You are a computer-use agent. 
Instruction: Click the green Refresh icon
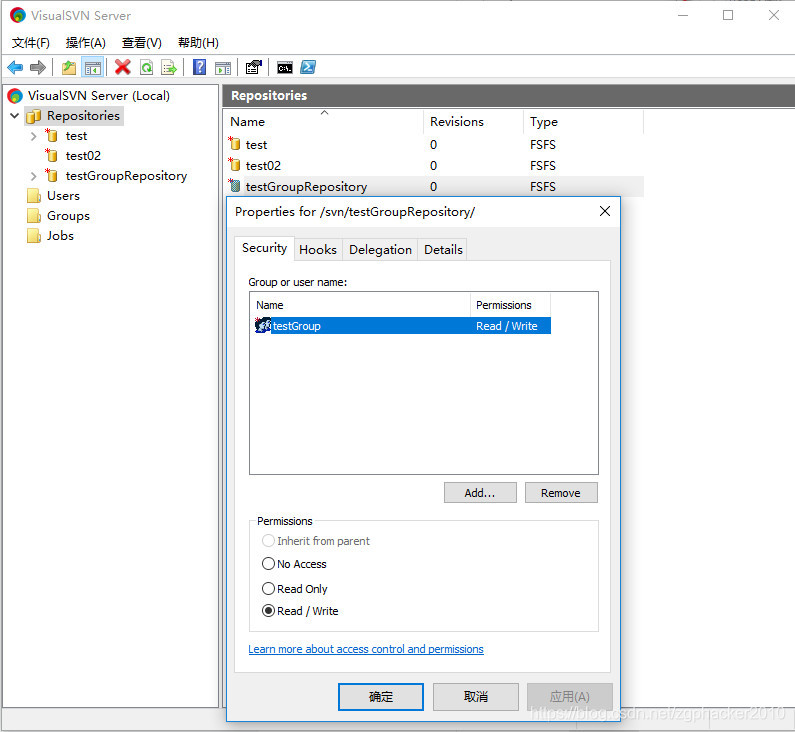(147, 67)
